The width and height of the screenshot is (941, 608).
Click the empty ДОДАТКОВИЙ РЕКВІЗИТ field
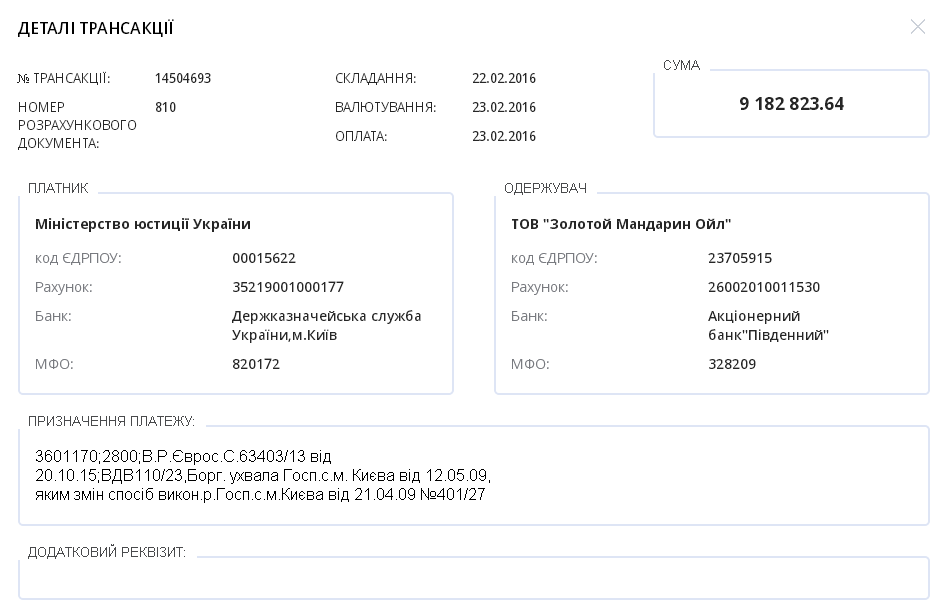click(473, 578)
